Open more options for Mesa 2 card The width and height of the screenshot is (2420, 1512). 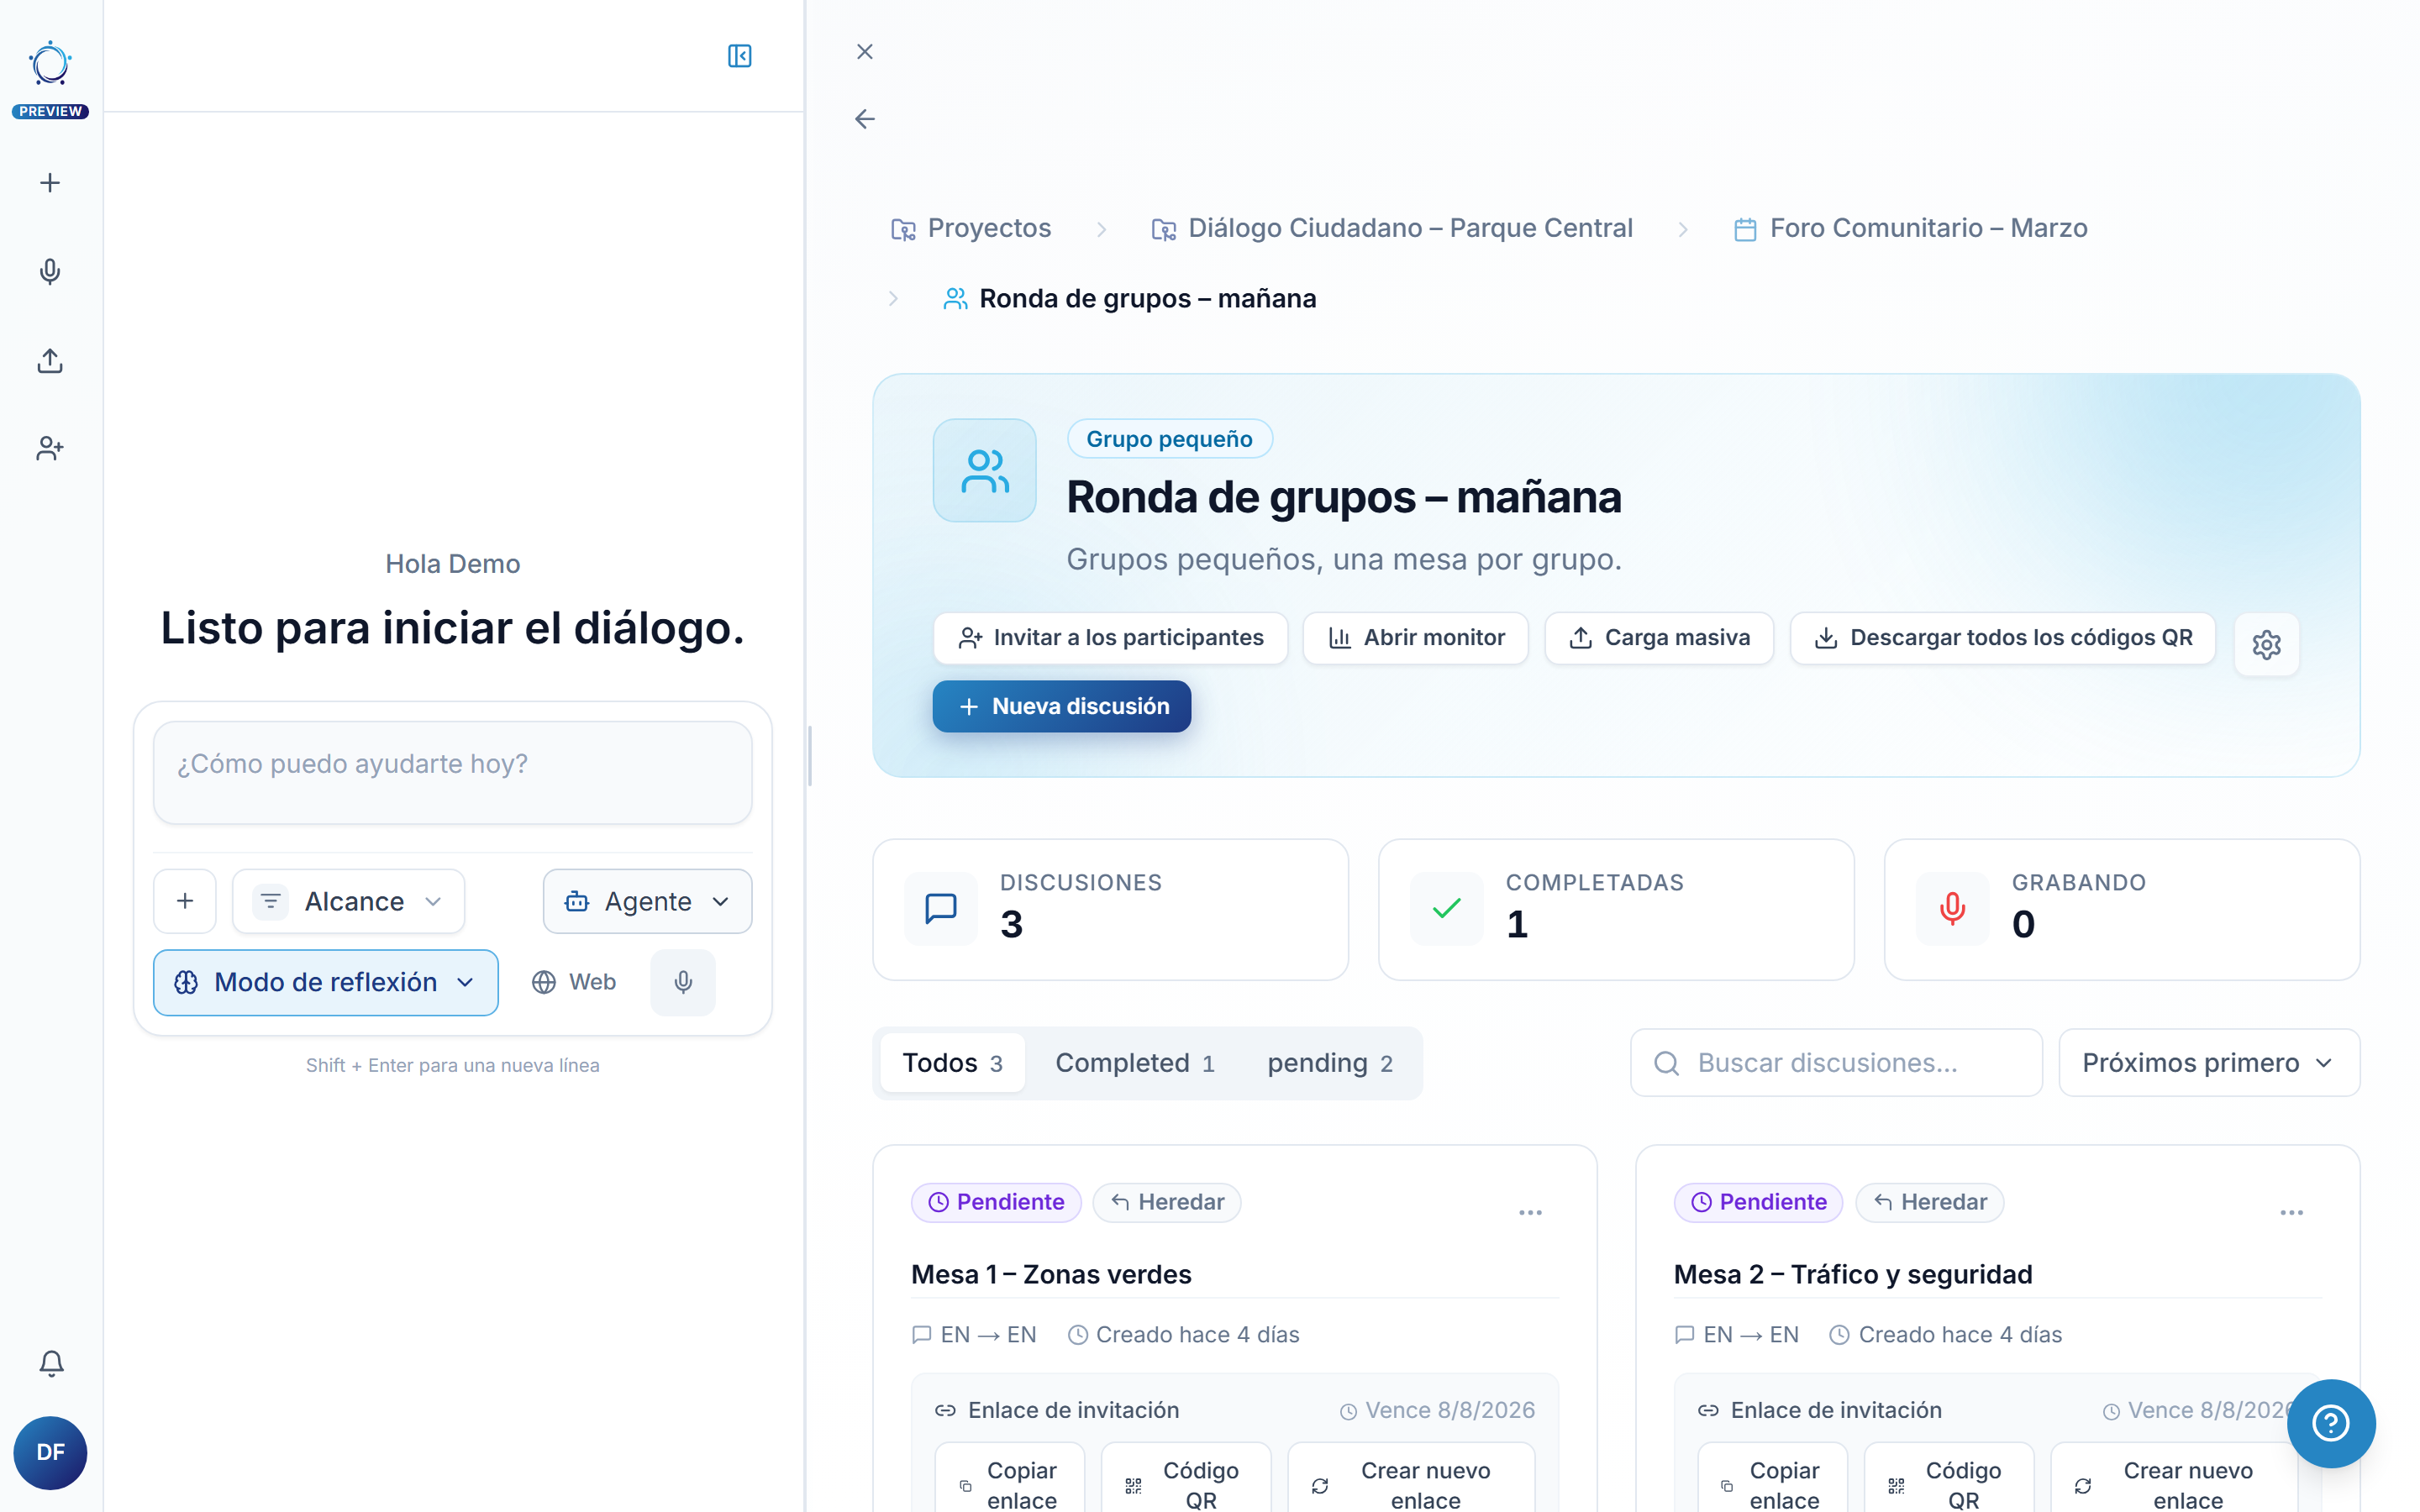click(x=2292, y=1212)
